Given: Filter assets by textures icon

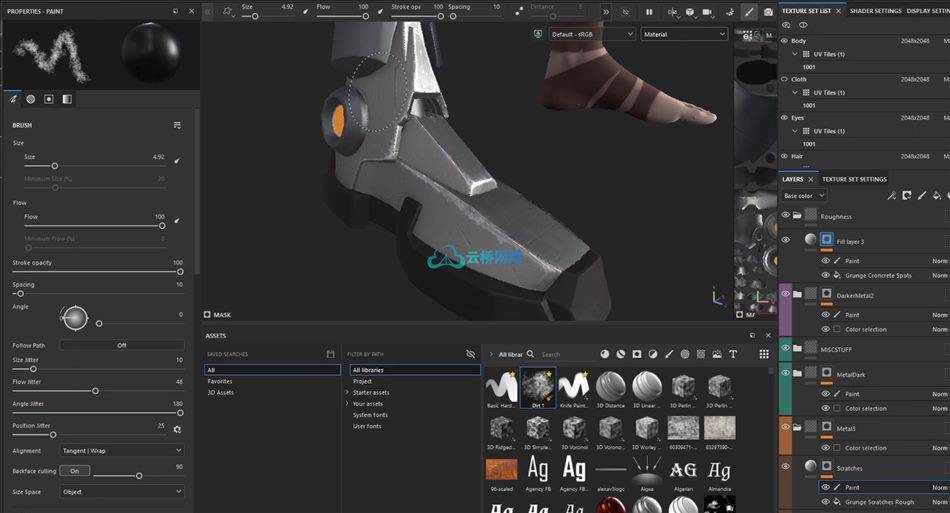Looking at the screenshot, I should pos(701,354).
